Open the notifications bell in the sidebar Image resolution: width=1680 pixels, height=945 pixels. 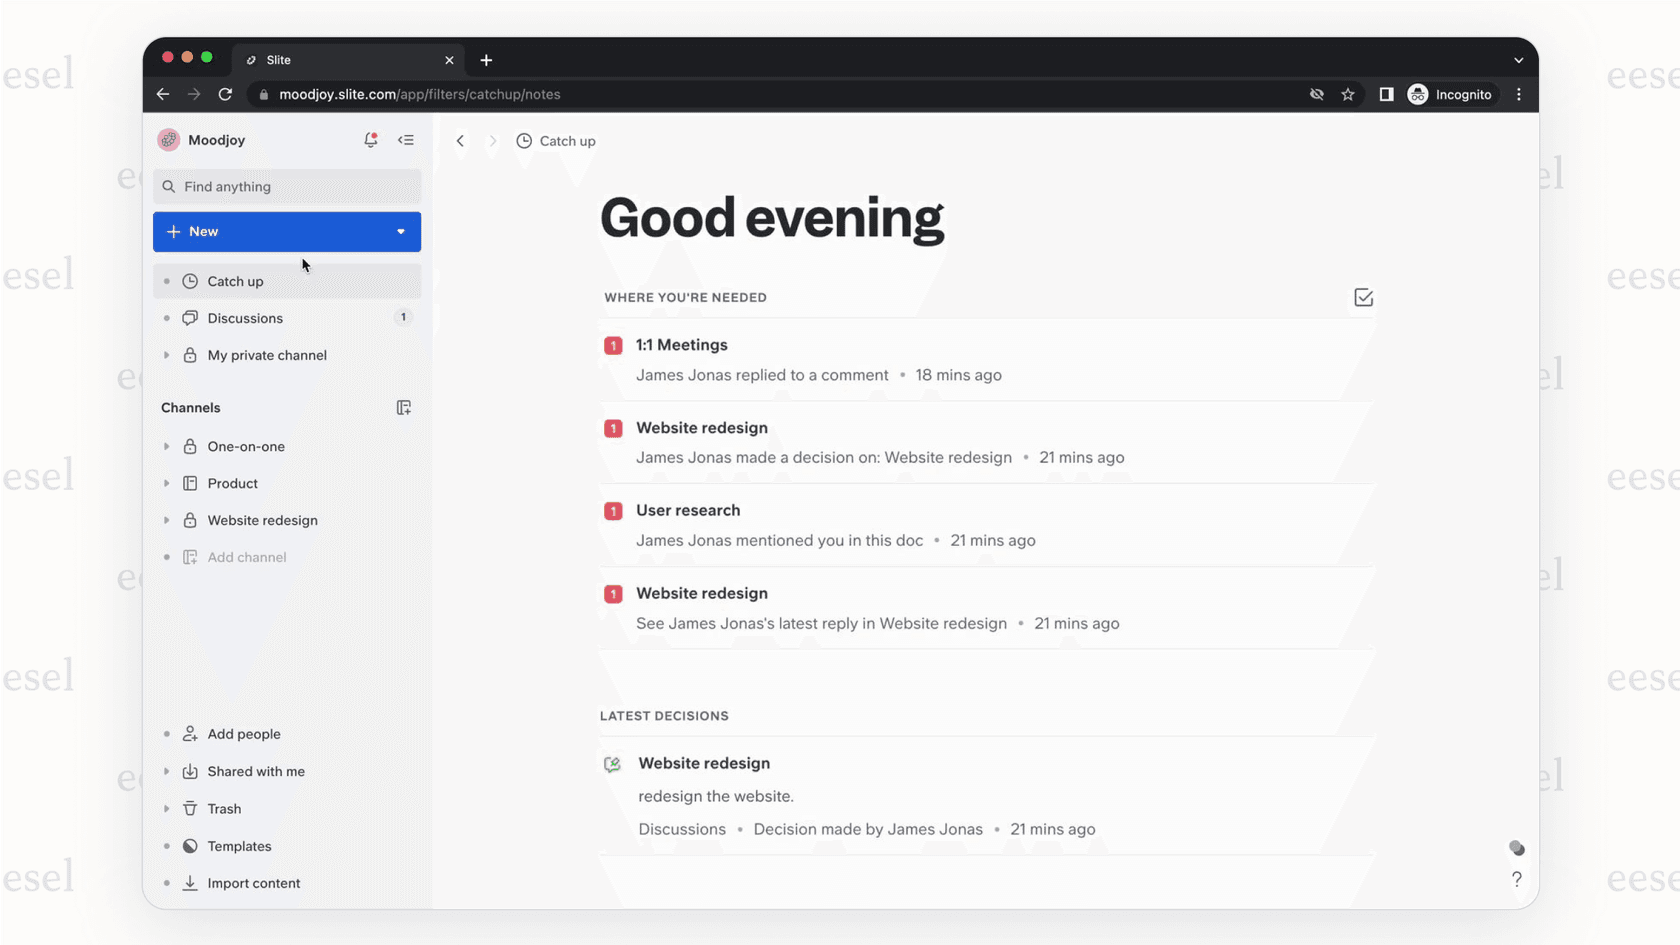371,140
